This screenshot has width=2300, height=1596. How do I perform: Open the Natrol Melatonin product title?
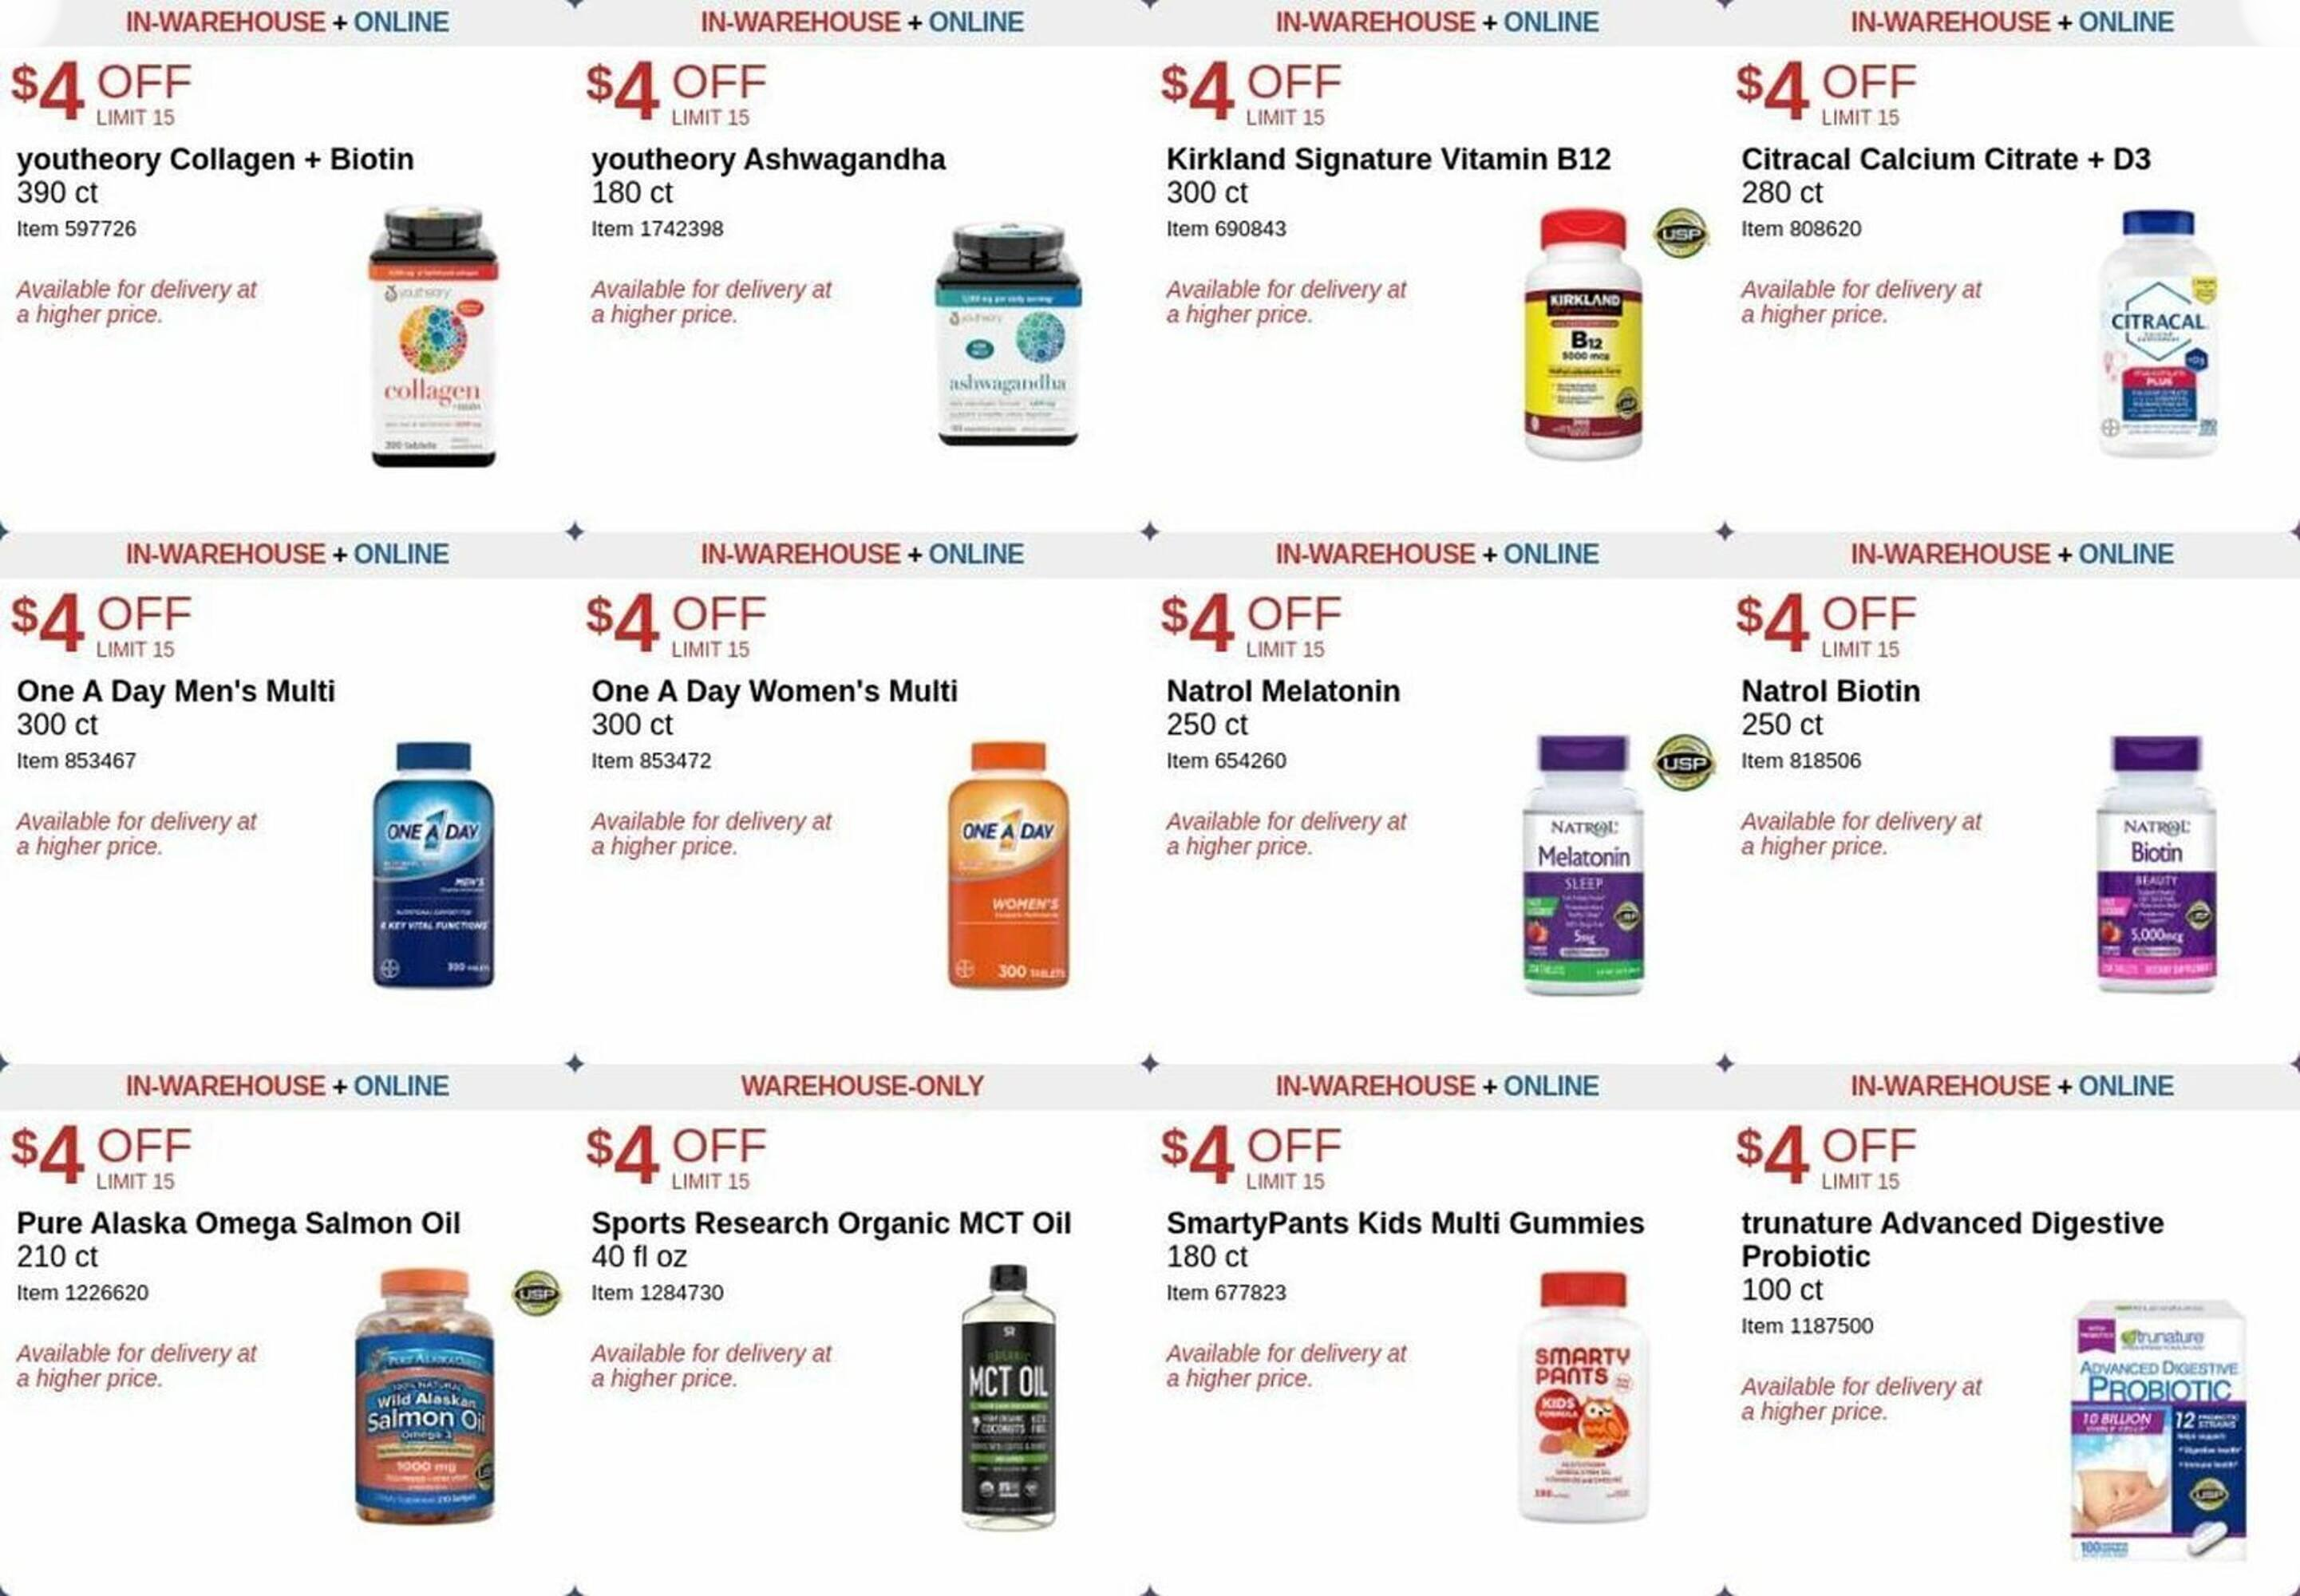pyautogui.click(x=1283, y=691)
